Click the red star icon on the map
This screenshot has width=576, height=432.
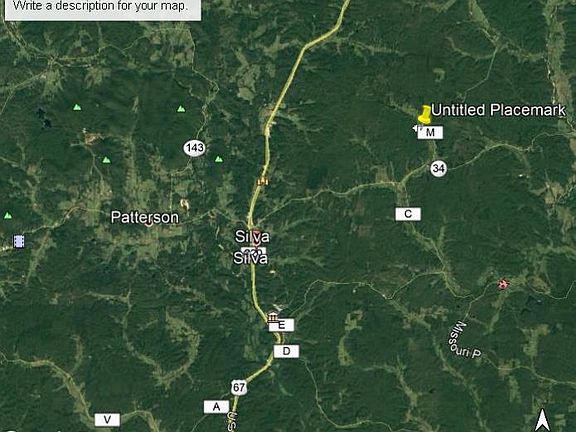pos(503,284)
